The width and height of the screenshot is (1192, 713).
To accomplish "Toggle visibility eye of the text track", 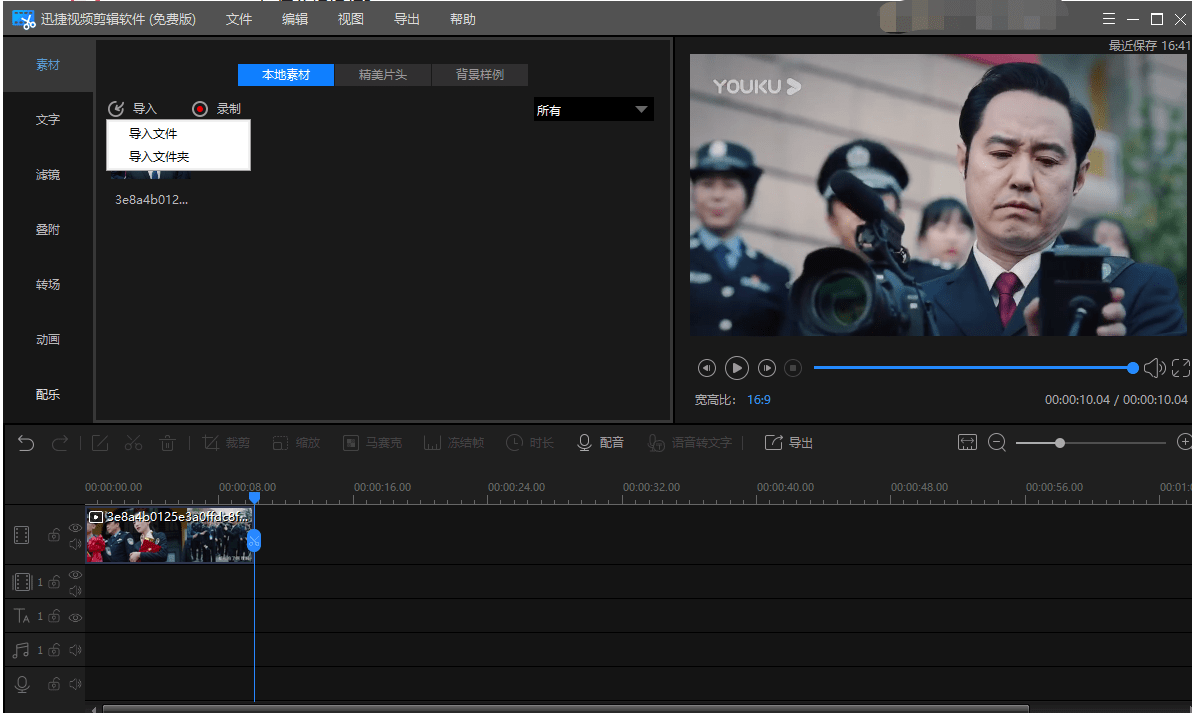I will coord(75,617).
